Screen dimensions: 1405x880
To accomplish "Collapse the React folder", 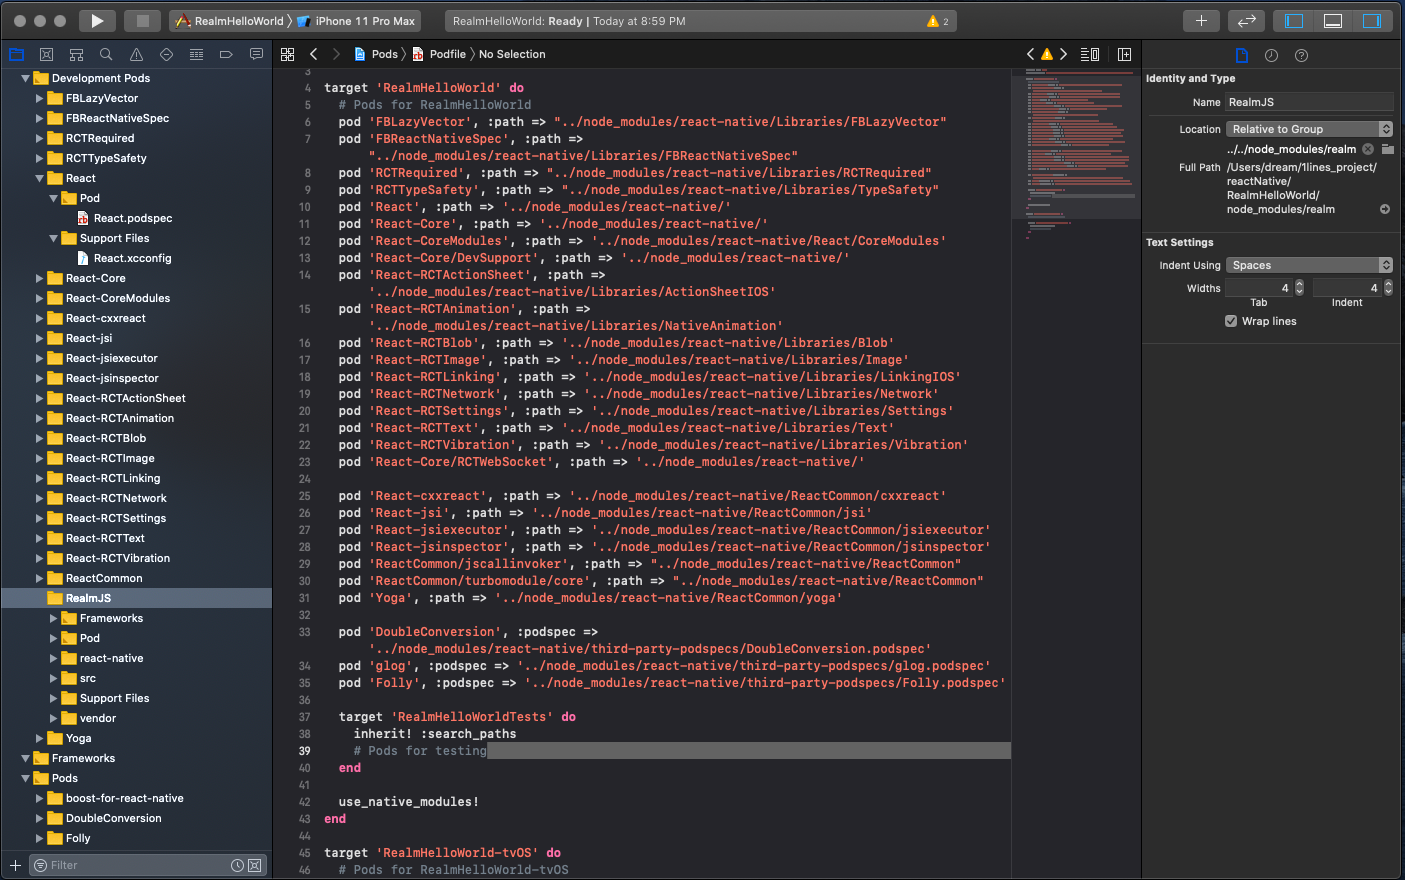I will pyautogui.click(x=40, y=178).
